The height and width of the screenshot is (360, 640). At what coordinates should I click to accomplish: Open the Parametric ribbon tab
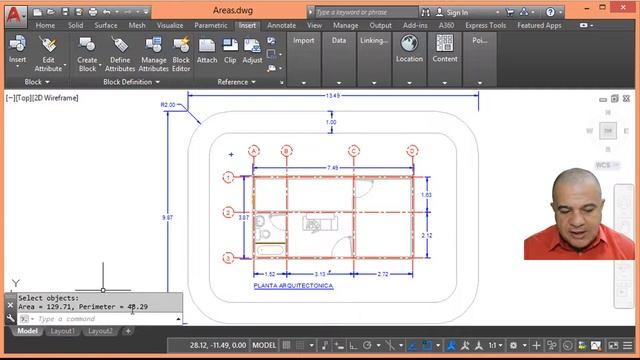[211, 25]
